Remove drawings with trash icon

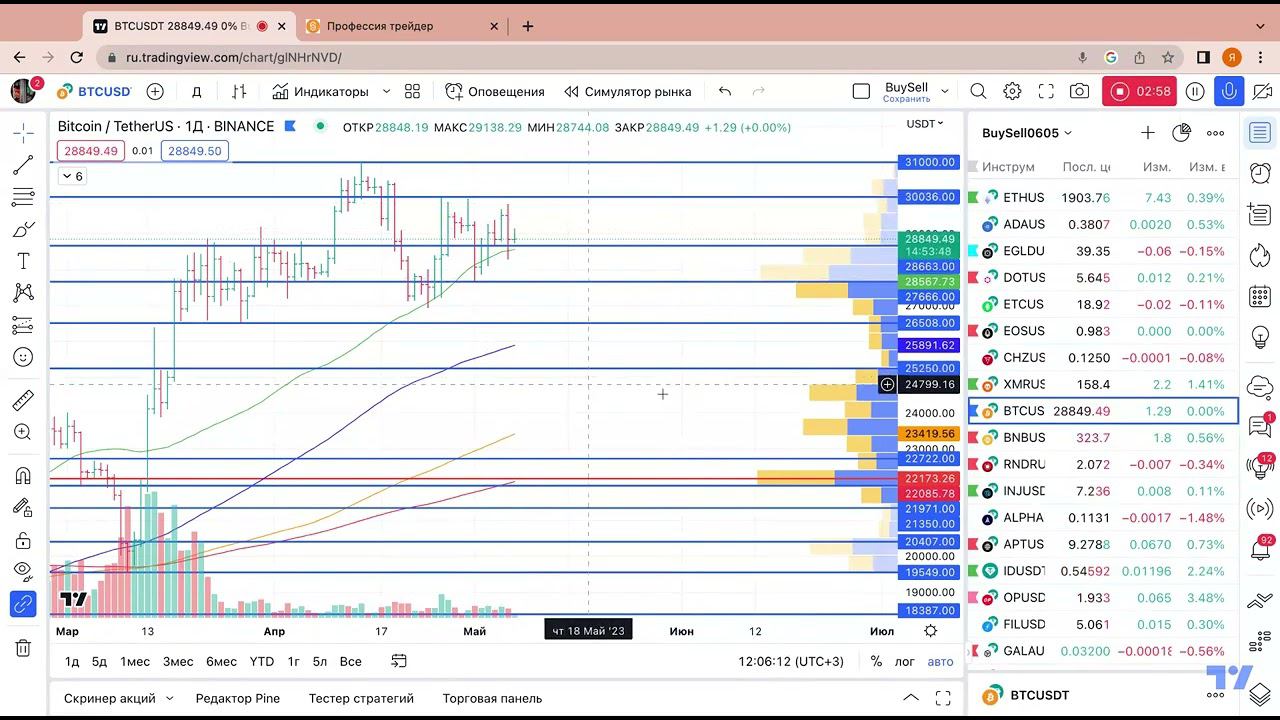tap(23, 648)
